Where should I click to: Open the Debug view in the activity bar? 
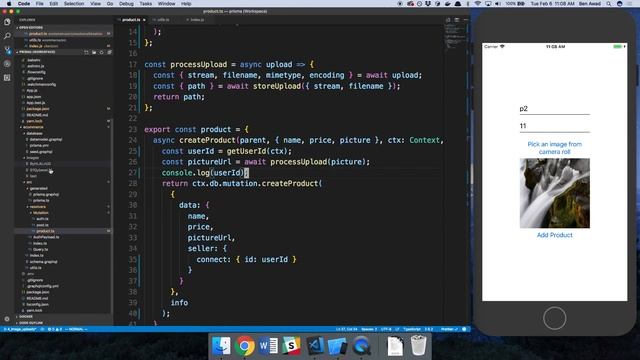pos(7,64)
